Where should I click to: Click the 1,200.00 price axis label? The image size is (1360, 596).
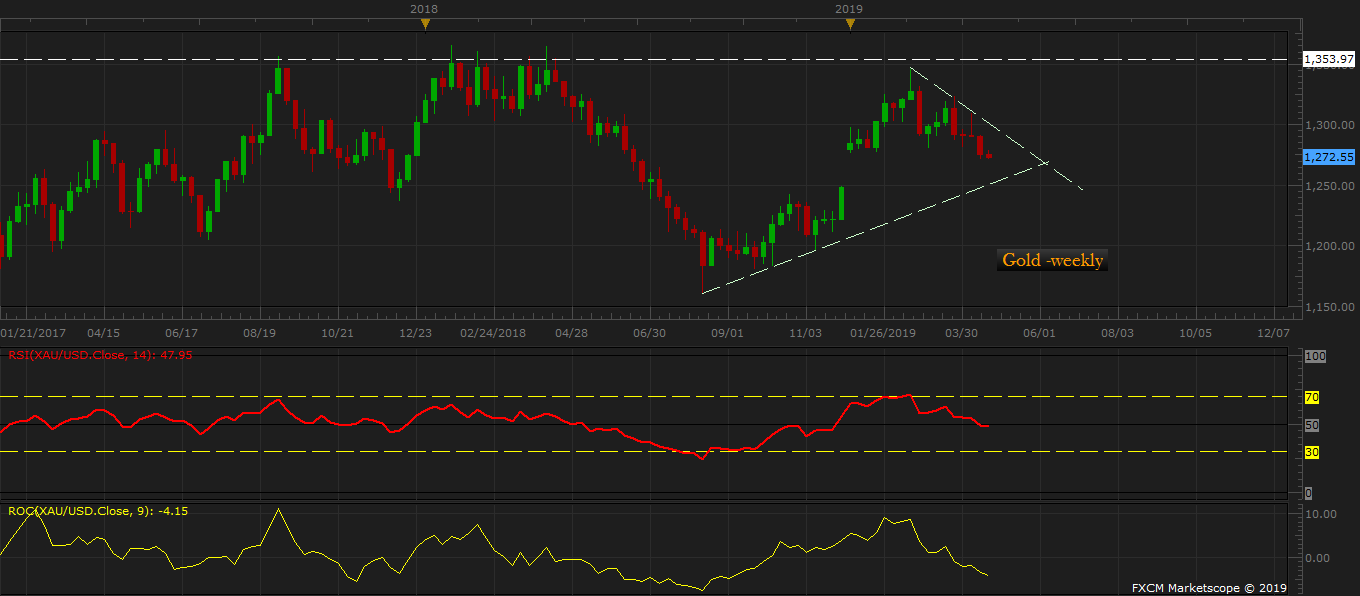point(1328,246)
